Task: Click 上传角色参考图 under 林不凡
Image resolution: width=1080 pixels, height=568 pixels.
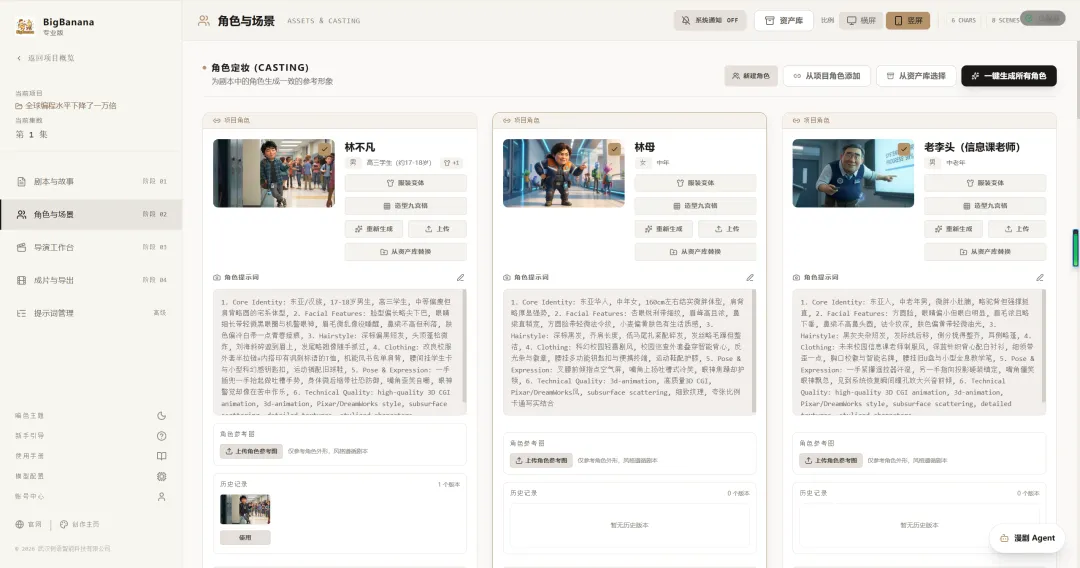Action: [x=251, y=452]
